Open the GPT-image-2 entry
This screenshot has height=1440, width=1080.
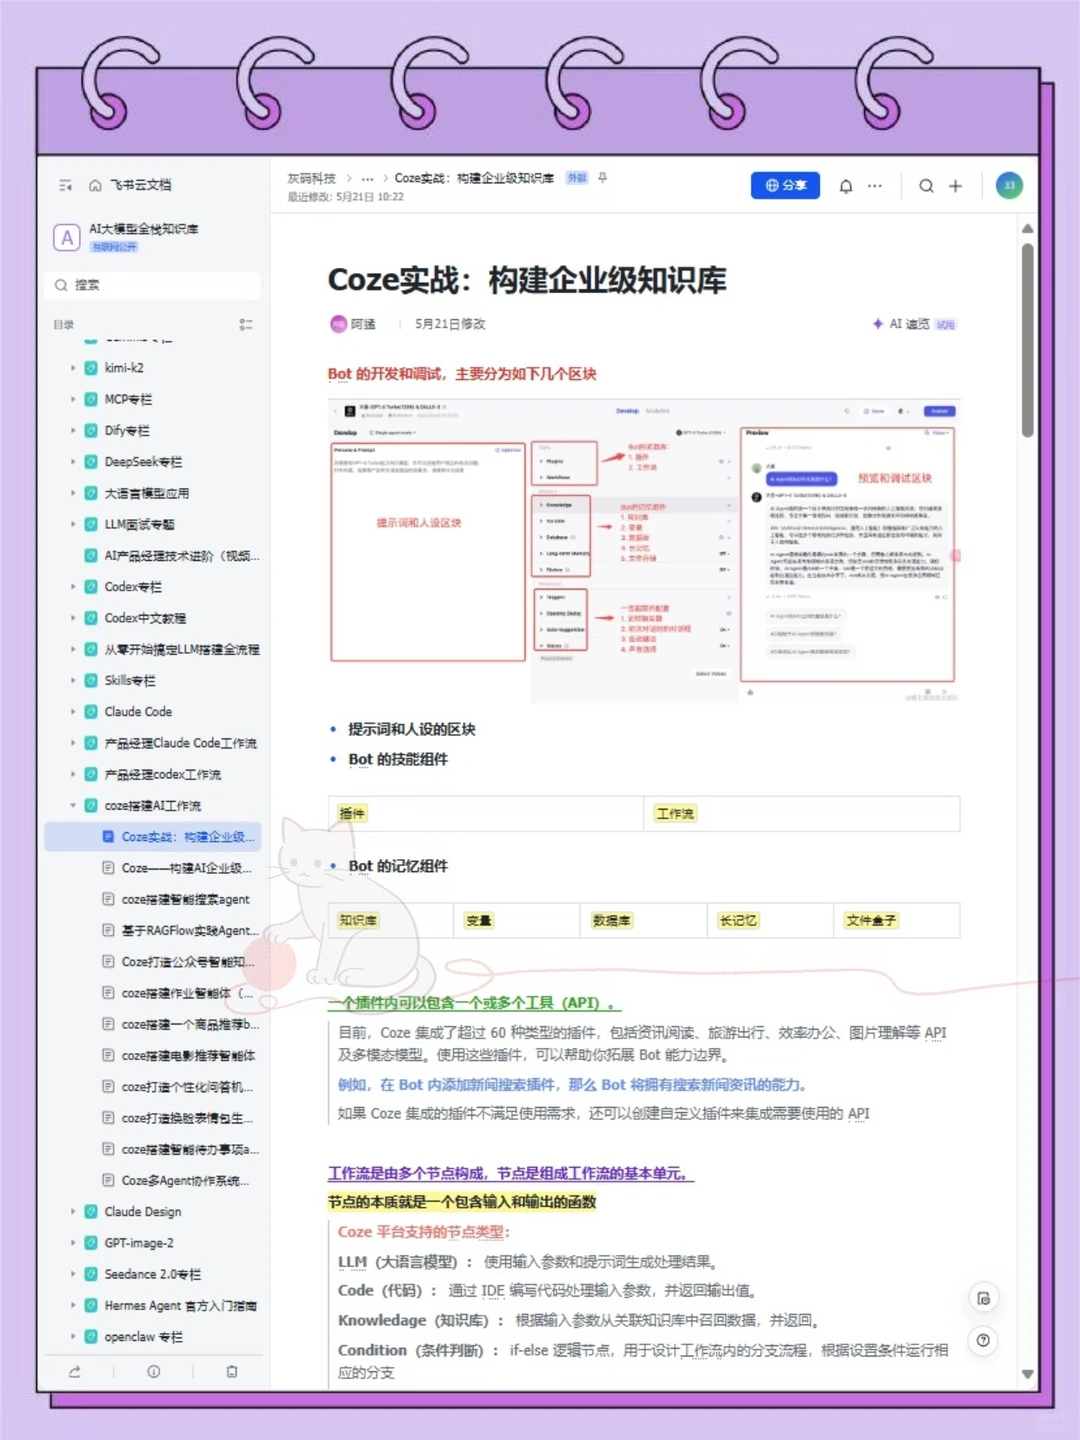tap(139, 1243)
